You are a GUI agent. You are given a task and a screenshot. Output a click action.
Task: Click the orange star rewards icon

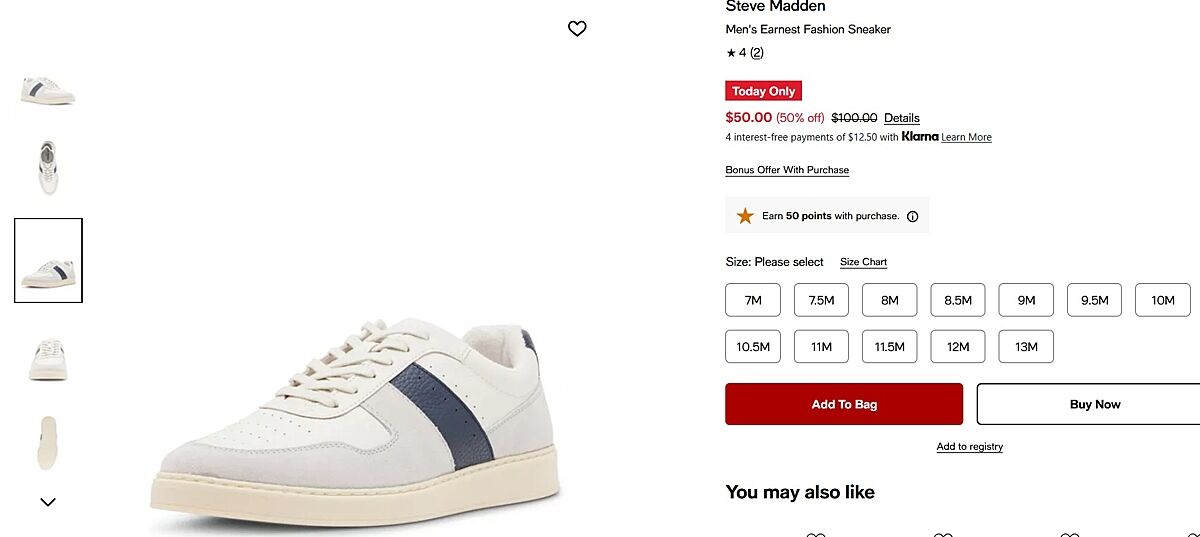(x=745, y=216)
